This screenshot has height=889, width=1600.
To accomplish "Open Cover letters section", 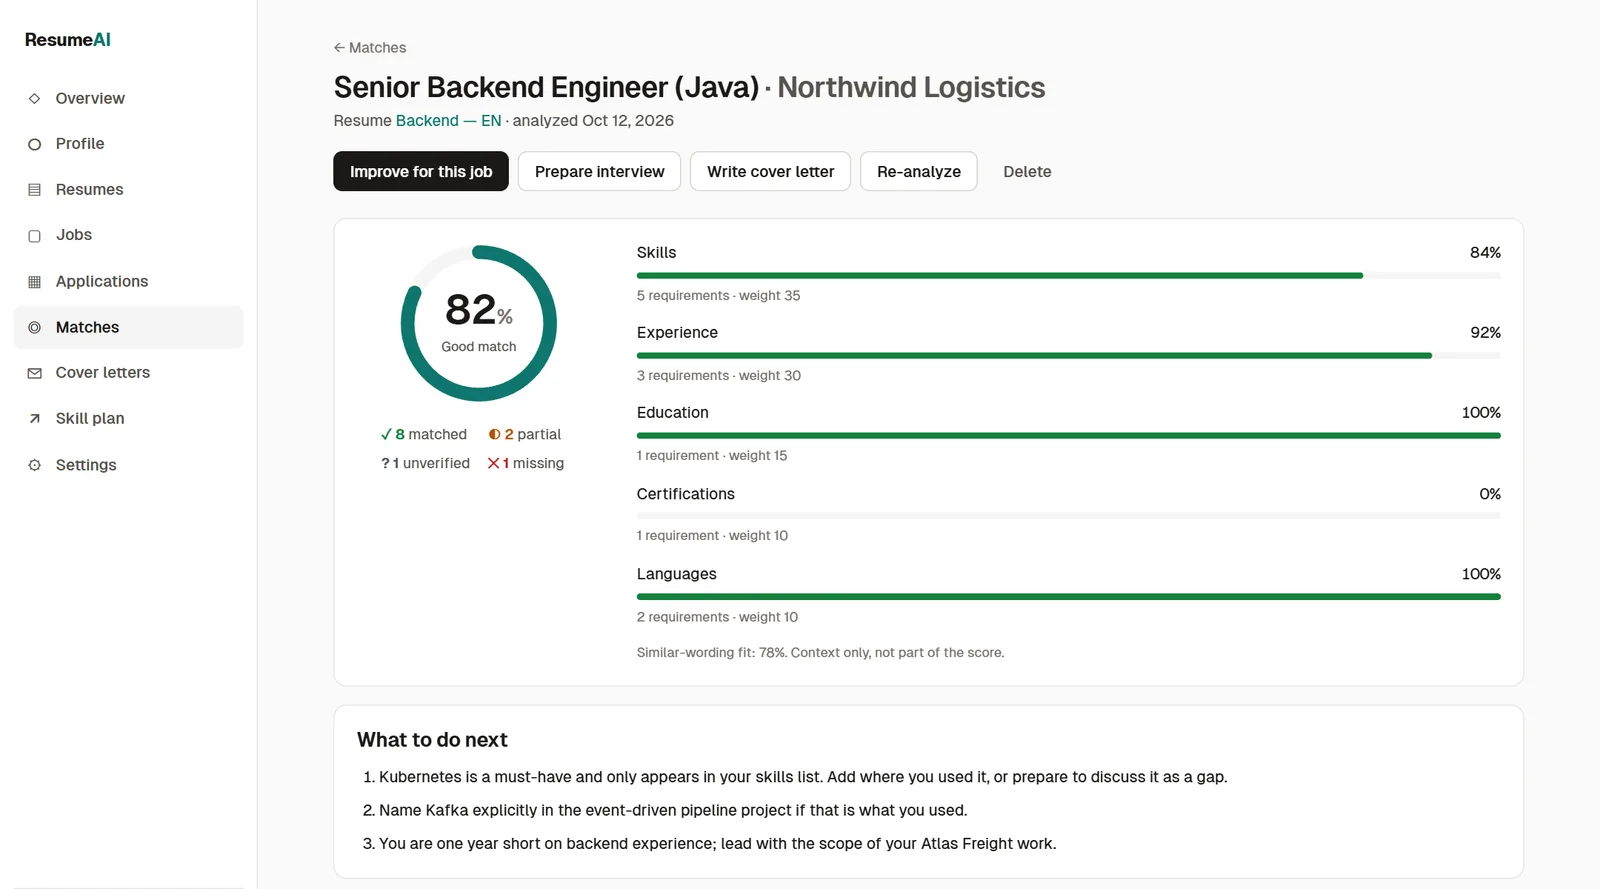I will 128,373.
